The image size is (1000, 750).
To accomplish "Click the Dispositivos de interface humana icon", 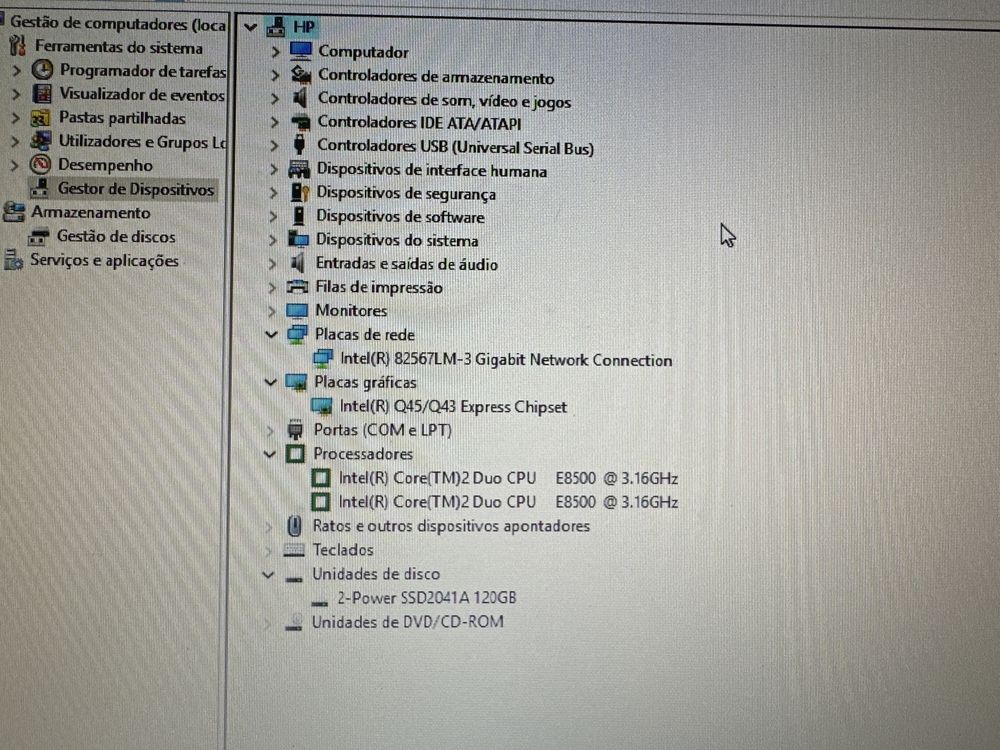I will tap(299, 169).
